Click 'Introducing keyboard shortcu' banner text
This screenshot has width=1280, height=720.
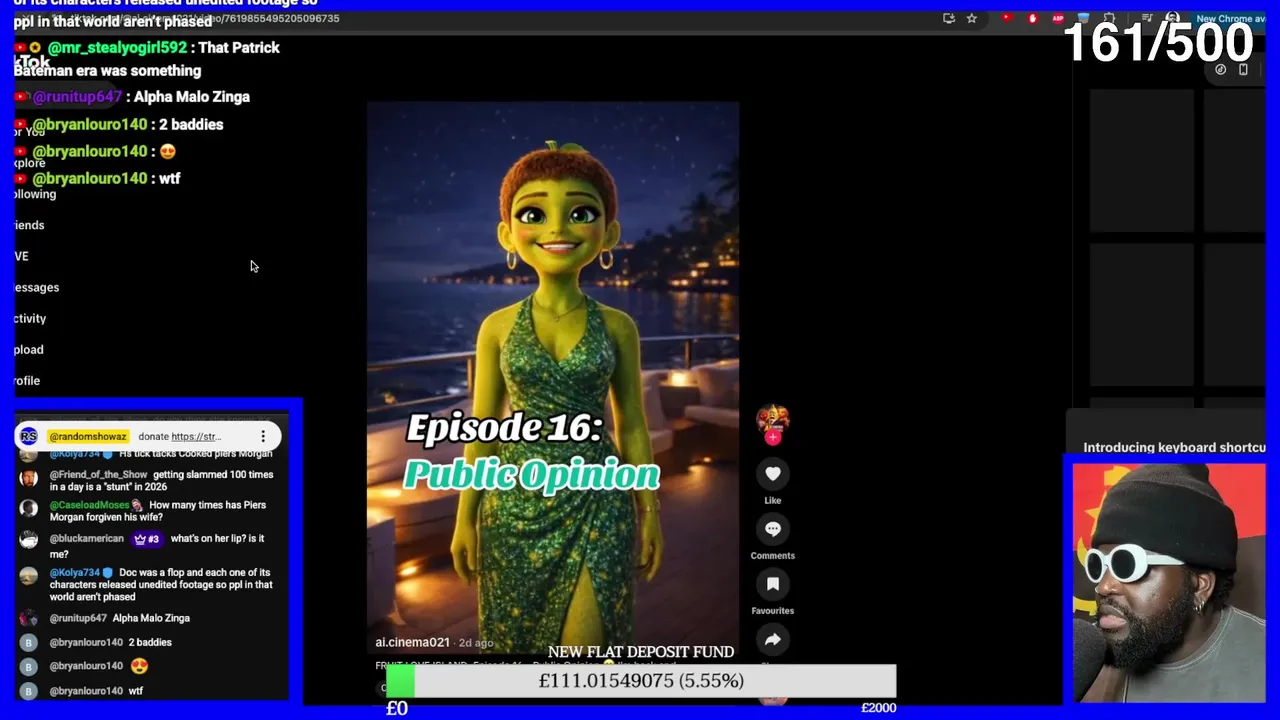click(x=1174, y=447)
